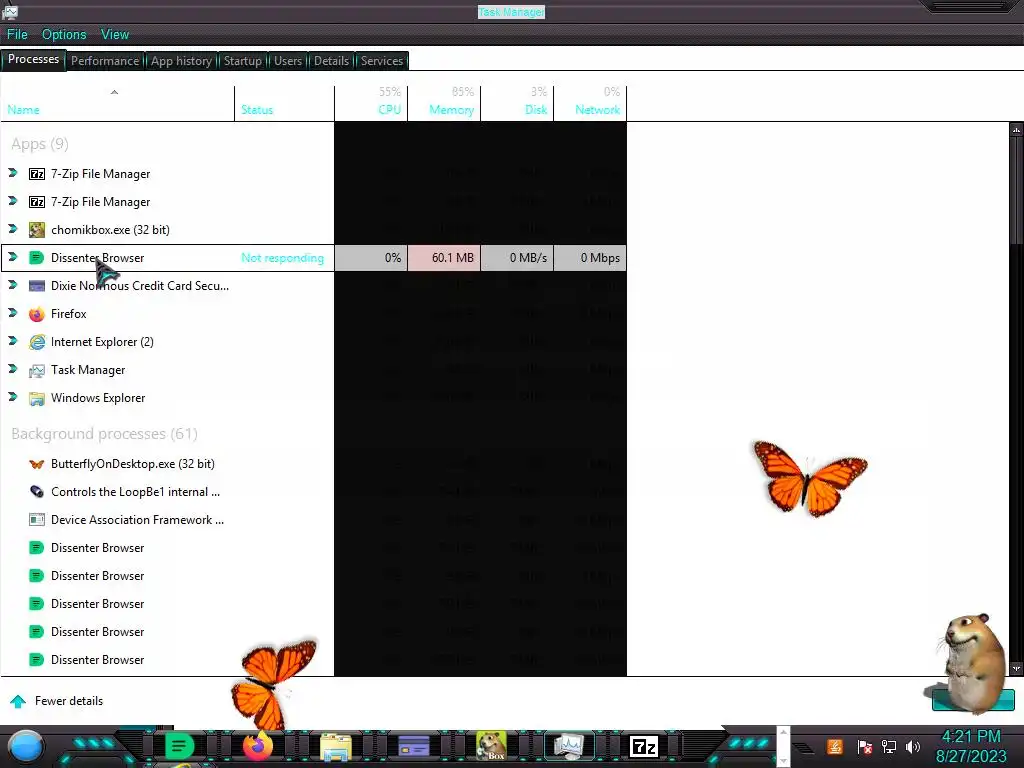The width and height of the screenshot is (1024, 768).
Task: Open the View menu
Action: click(115, 35)
